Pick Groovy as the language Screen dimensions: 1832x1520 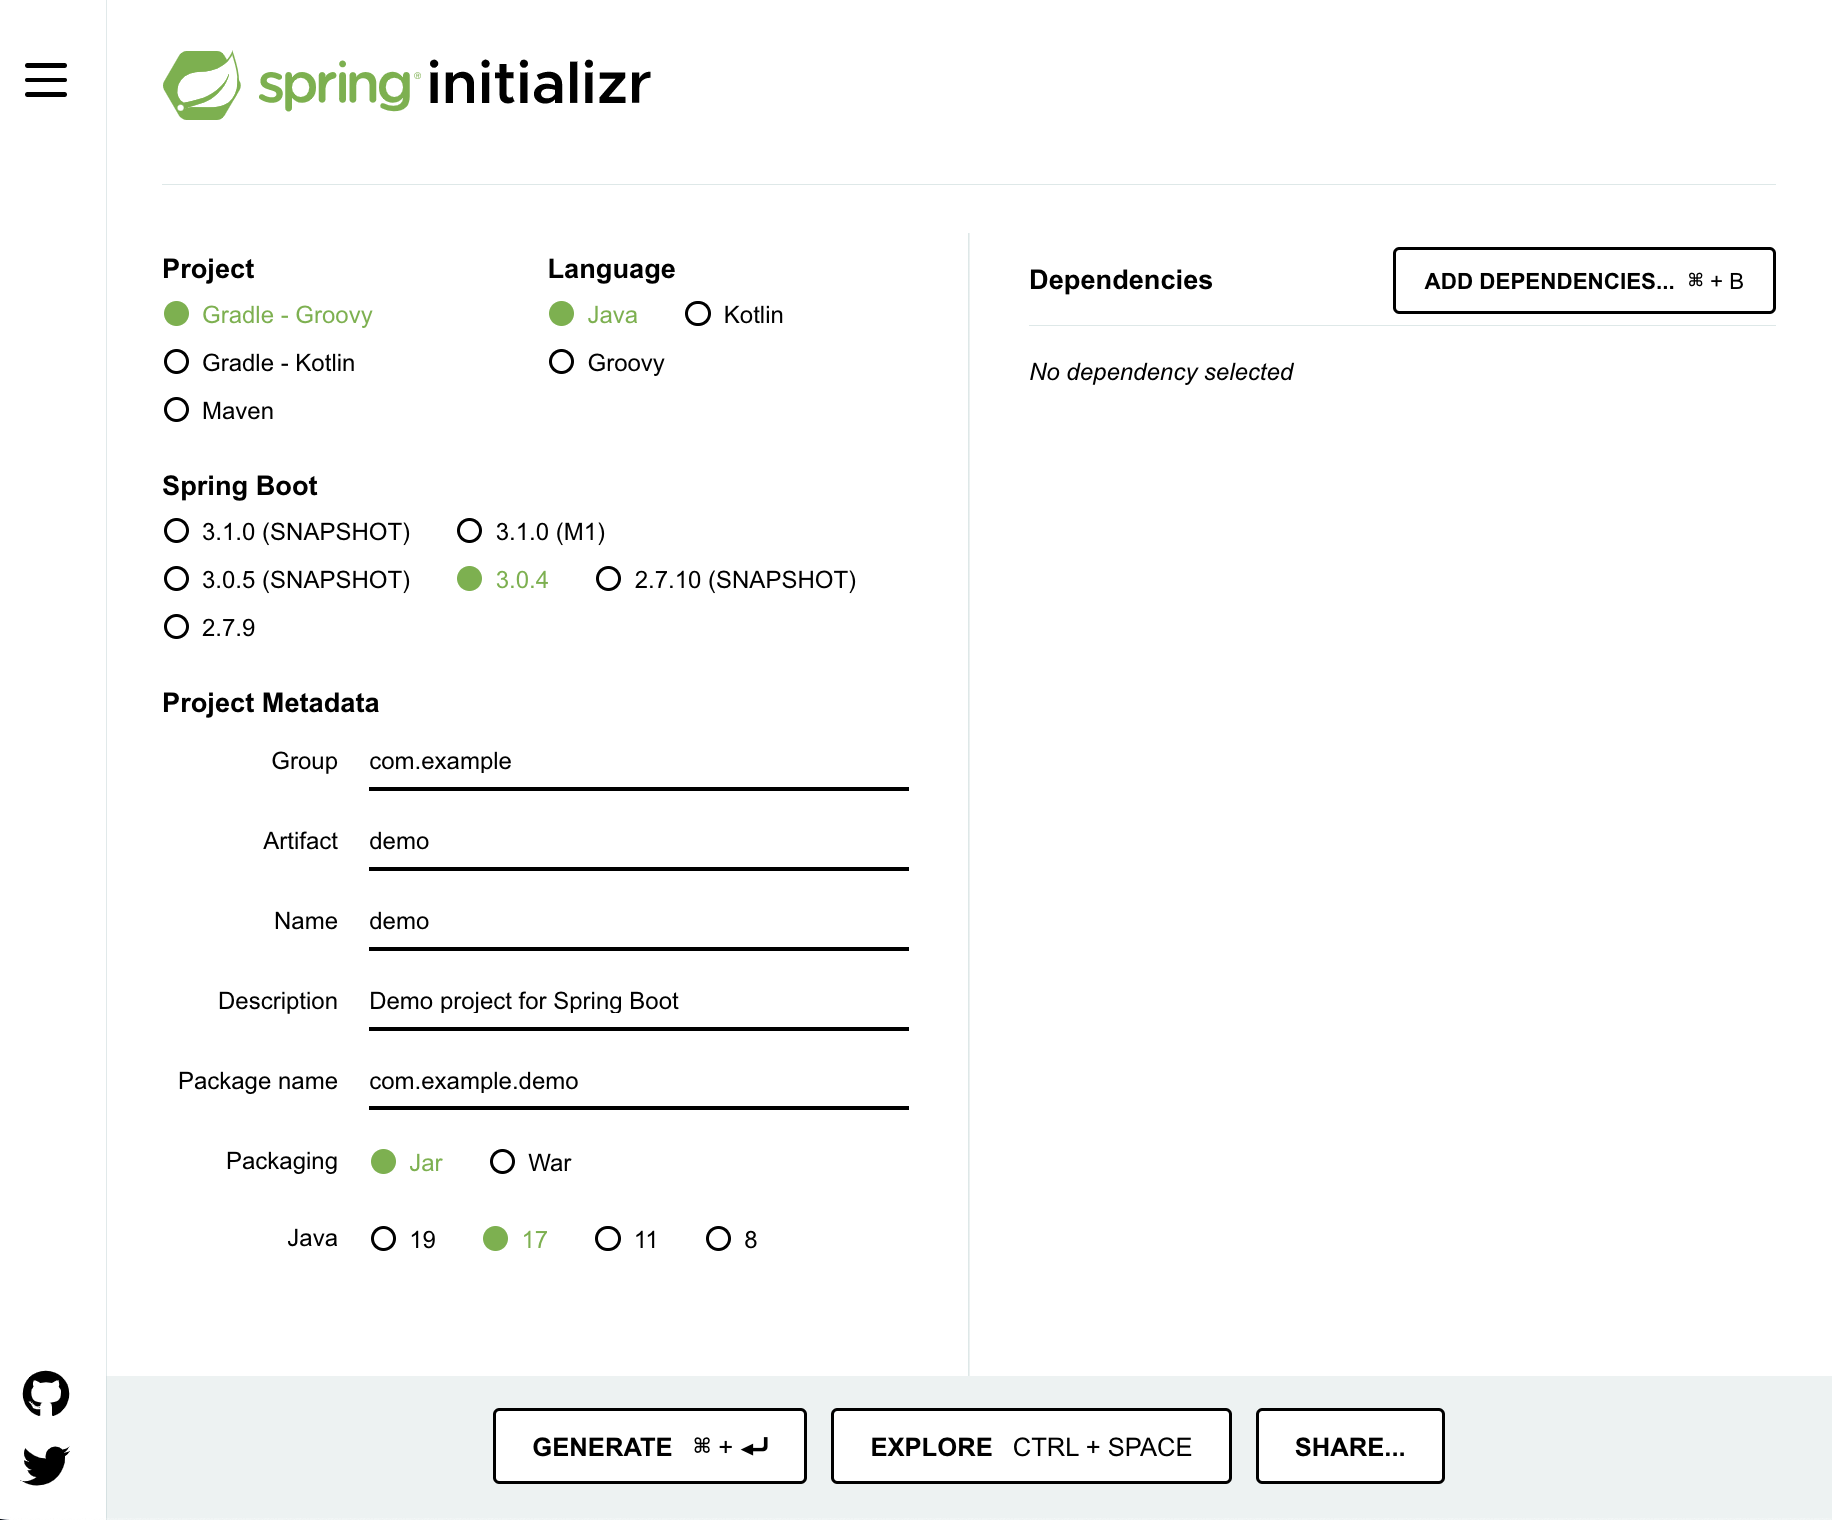pos(606,363)
